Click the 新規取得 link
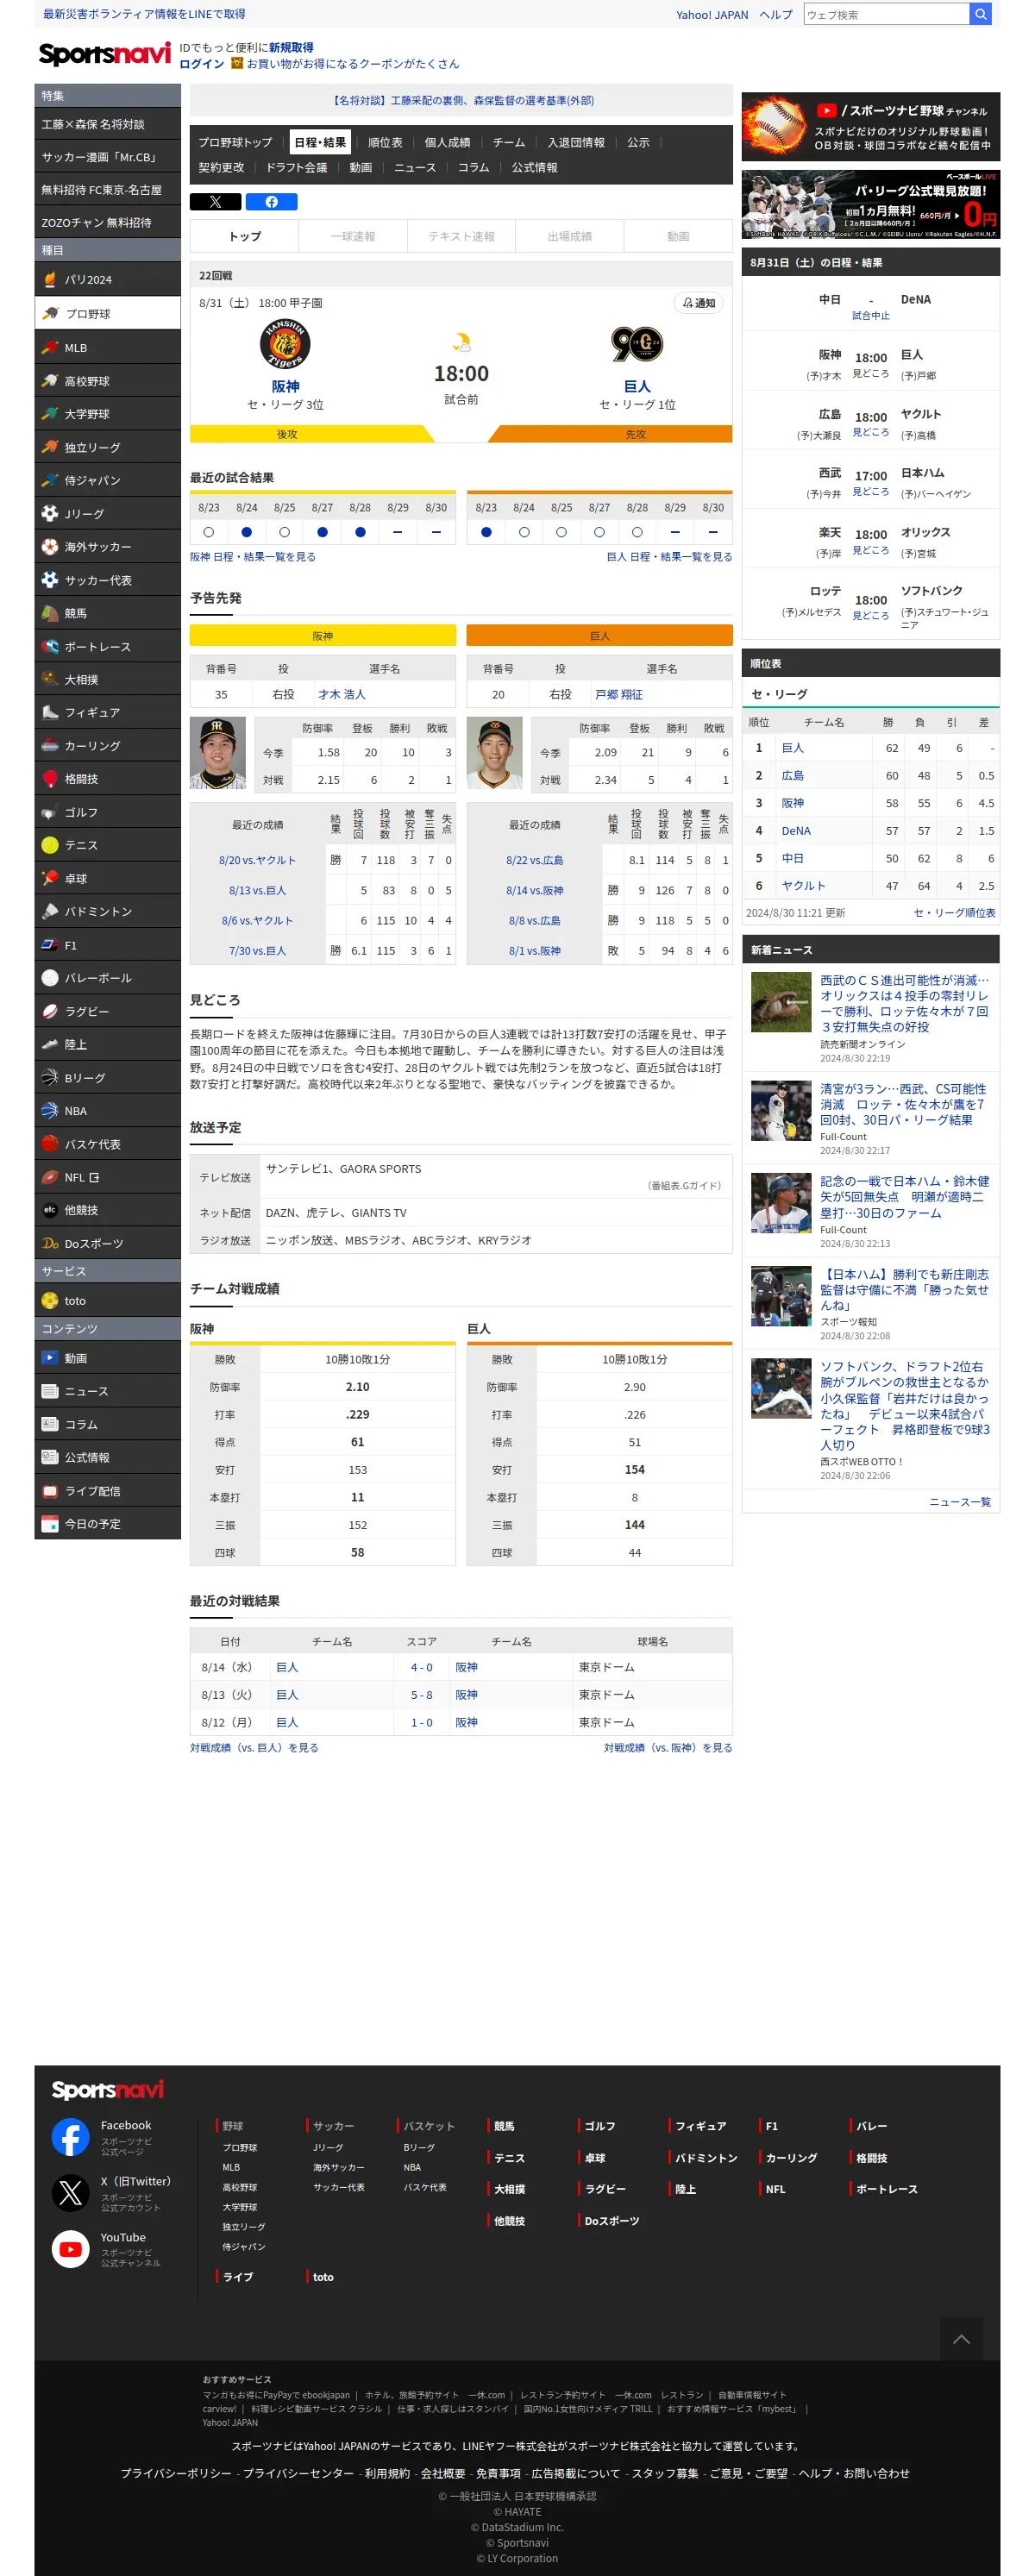Viewport: 1035px width, 2576px height. 291,47
